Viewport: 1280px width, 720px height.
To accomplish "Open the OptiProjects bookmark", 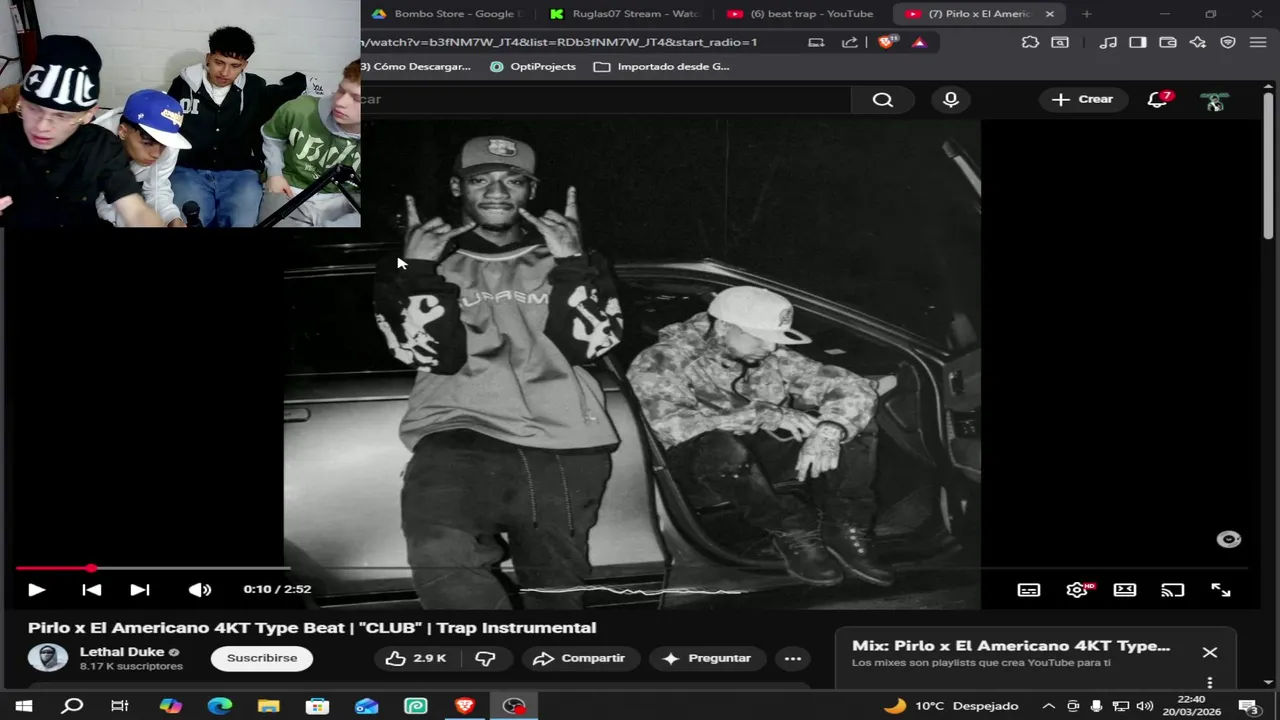I will [533, 66].
